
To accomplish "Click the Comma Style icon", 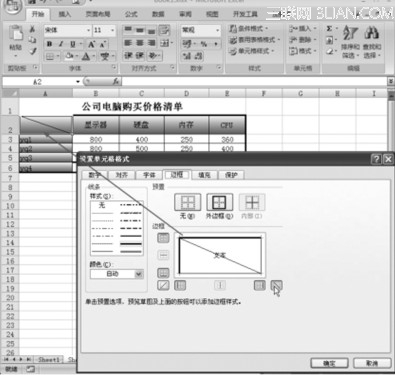I will 215,44.
